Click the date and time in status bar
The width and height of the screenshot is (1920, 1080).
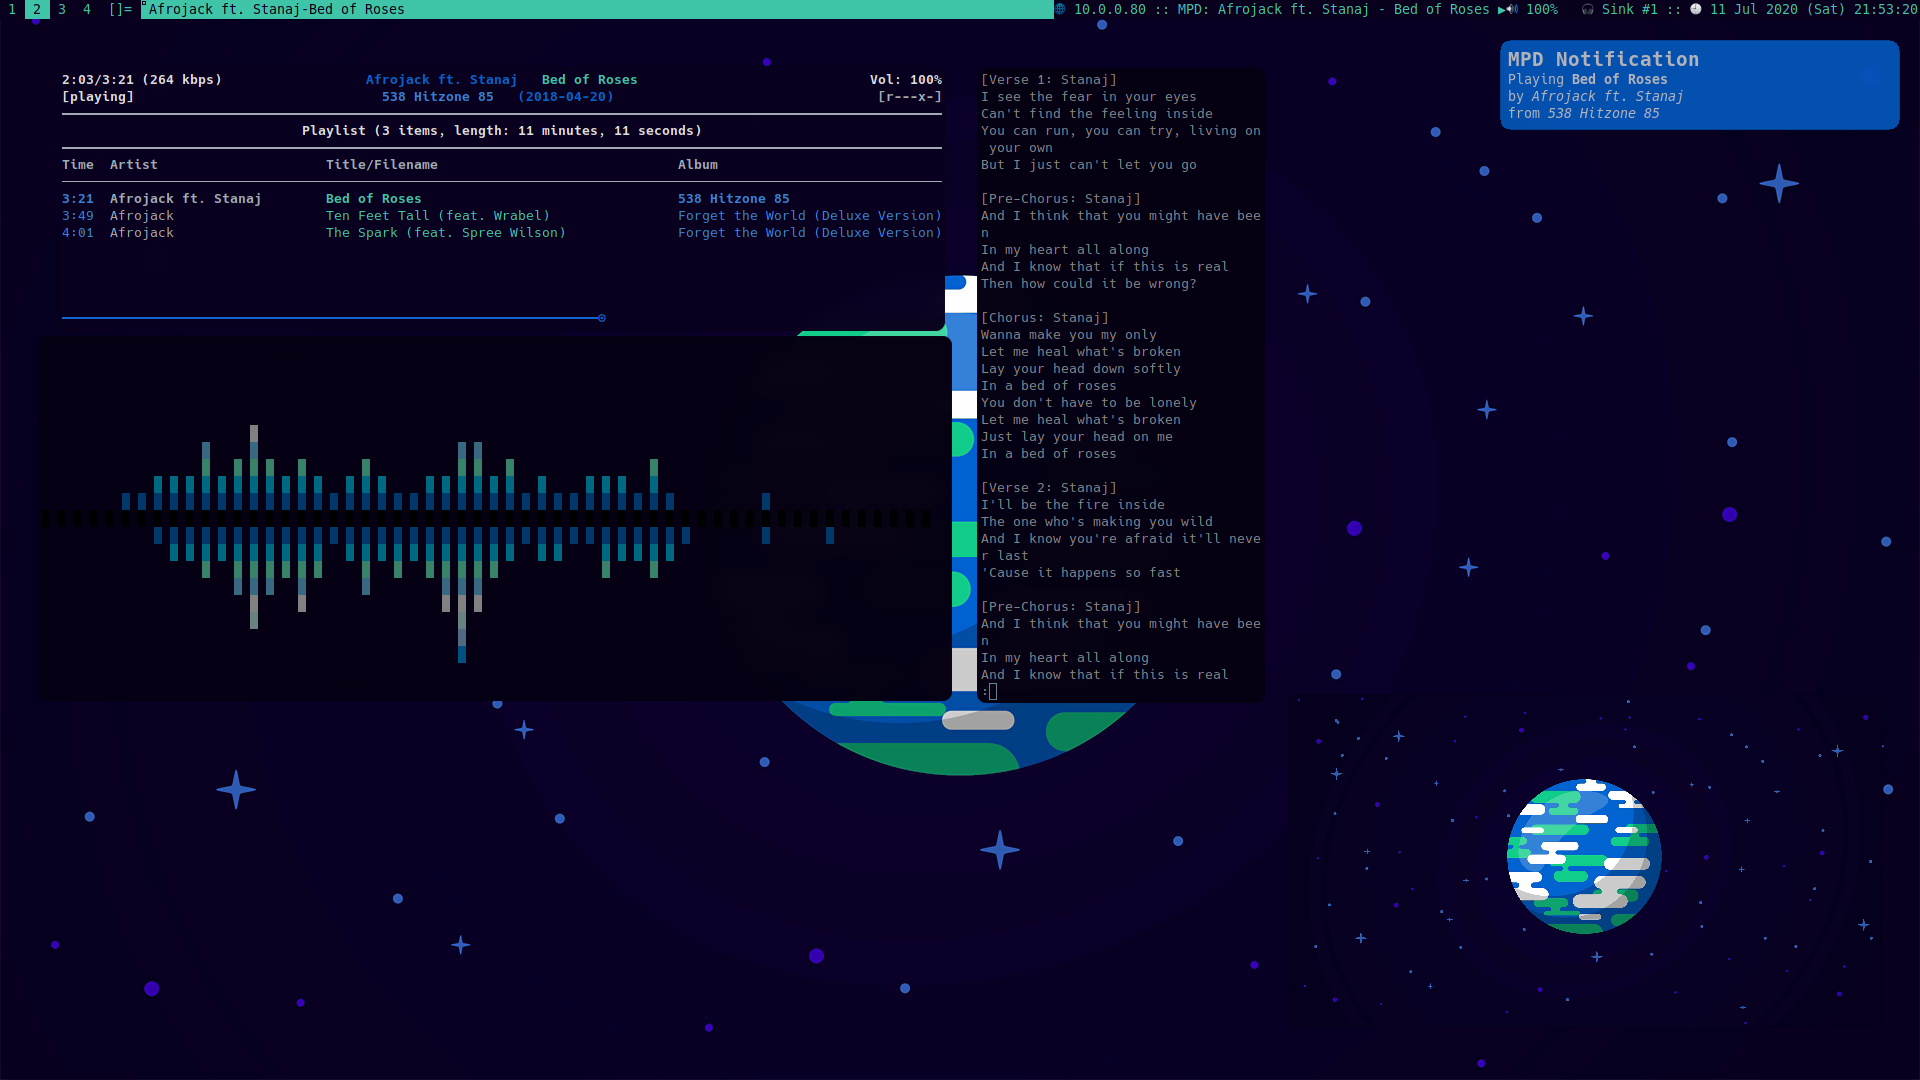[1814, 9]
